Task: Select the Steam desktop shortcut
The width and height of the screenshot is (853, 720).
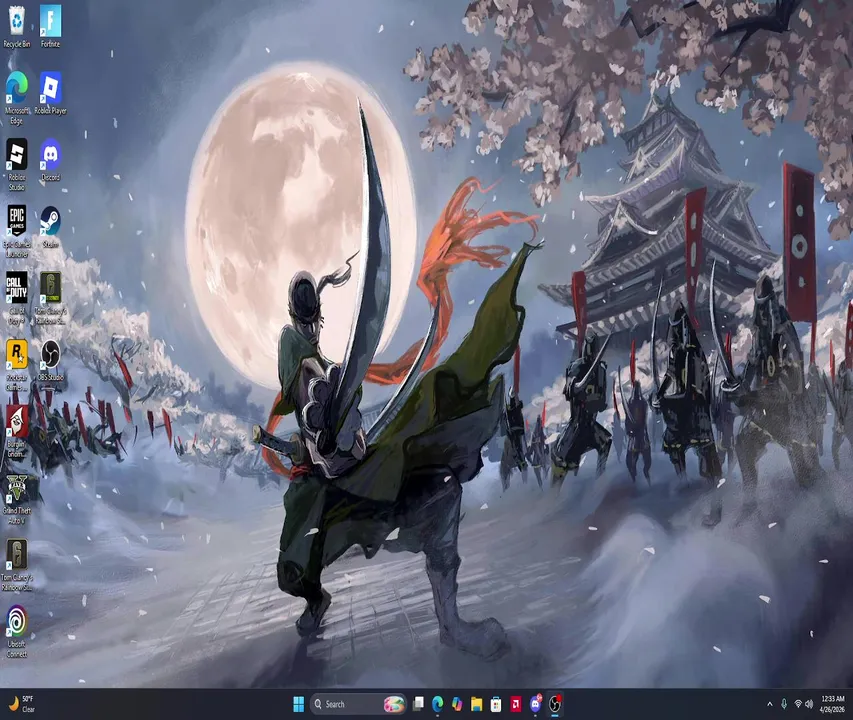Action: click(x=51, y=227)
